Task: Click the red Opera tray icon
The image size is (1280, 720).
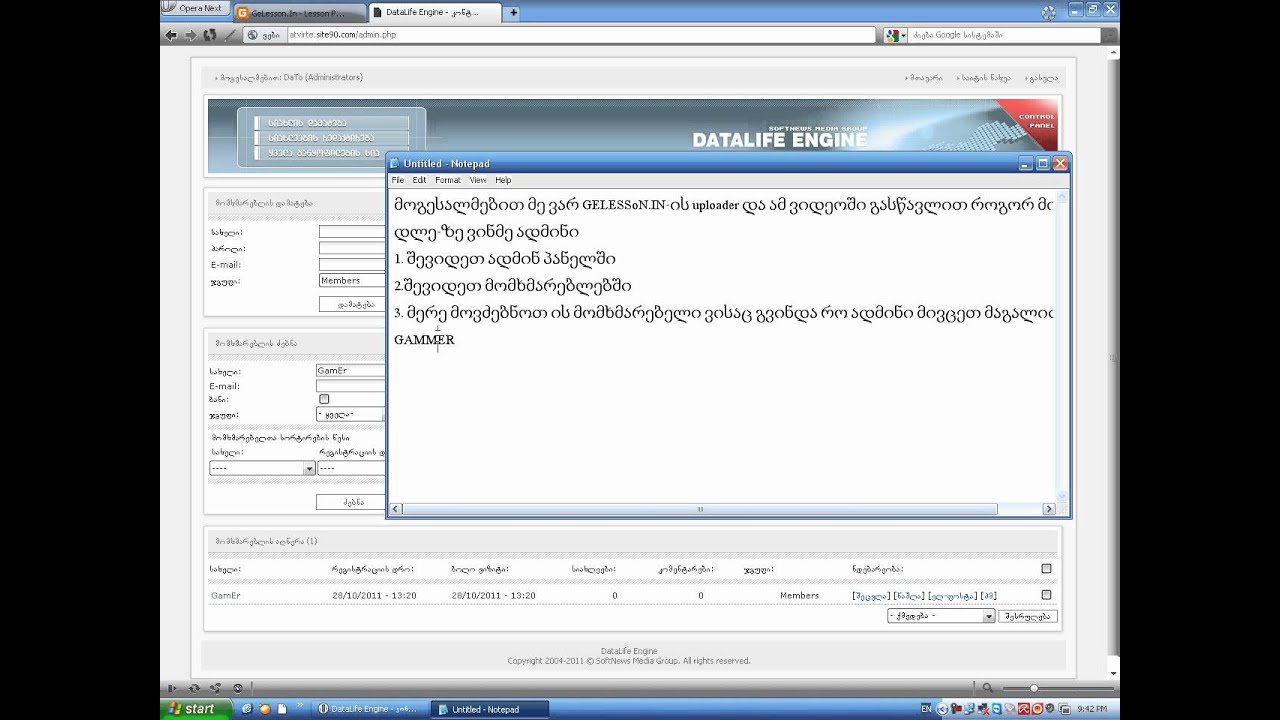Action: click(1037, 709)
